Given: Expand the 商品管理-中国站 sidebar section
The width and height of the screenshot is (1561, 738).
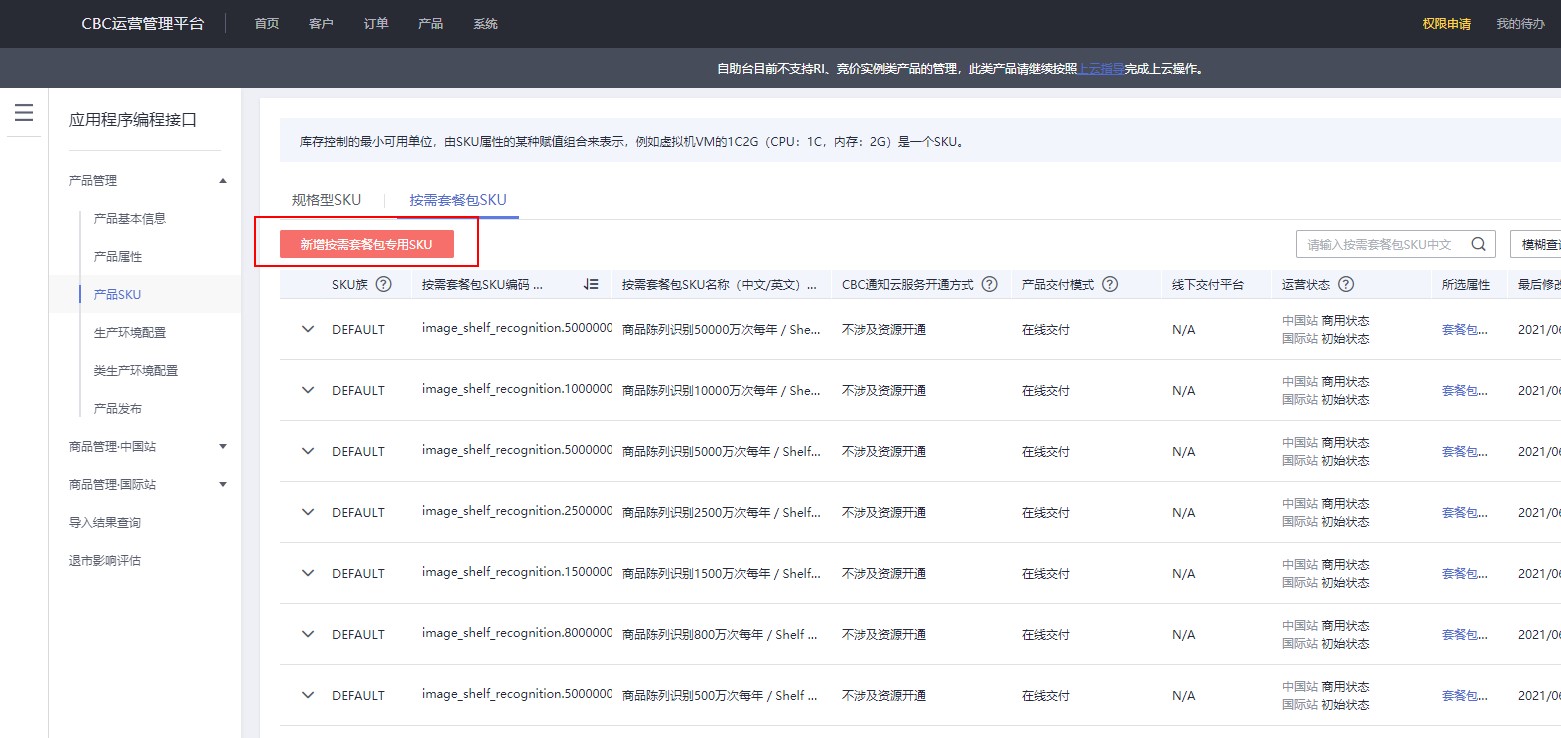Looking at the screenshot, I should [x=223, y=446].
